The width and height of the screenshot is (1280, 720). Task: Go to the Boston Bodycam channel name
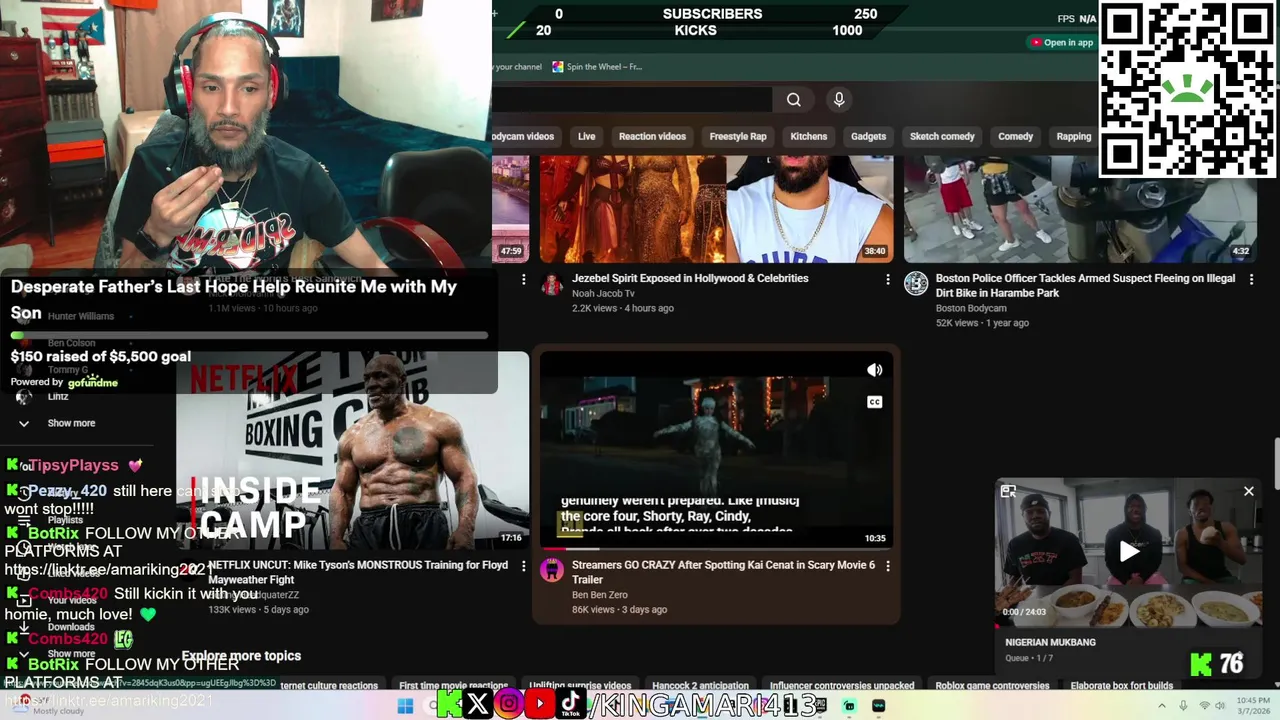971,308
